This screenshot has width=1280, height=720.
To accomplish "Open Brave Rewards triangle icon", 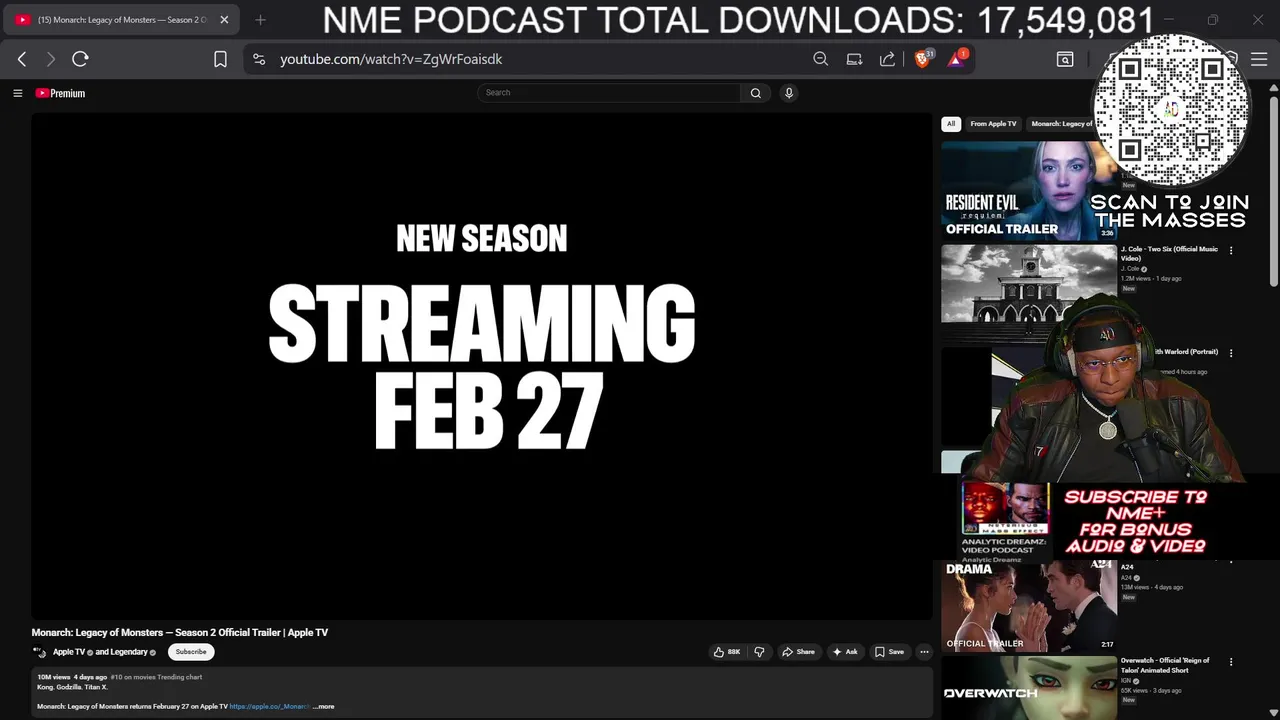I will tap(957, 59).
